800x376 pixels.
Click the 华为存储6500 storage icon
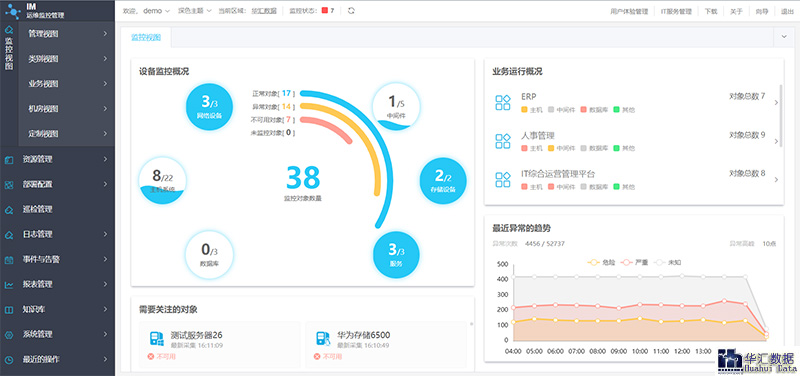point(323,339)
